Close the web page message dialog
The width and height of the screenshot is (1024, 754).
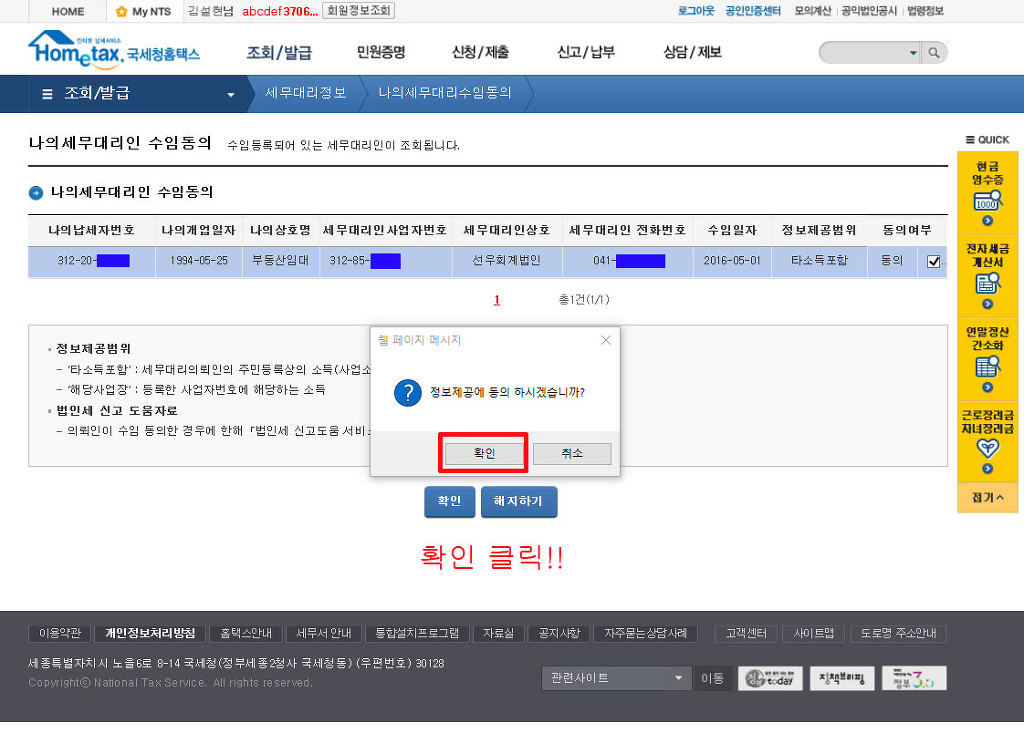click(605, 340)
